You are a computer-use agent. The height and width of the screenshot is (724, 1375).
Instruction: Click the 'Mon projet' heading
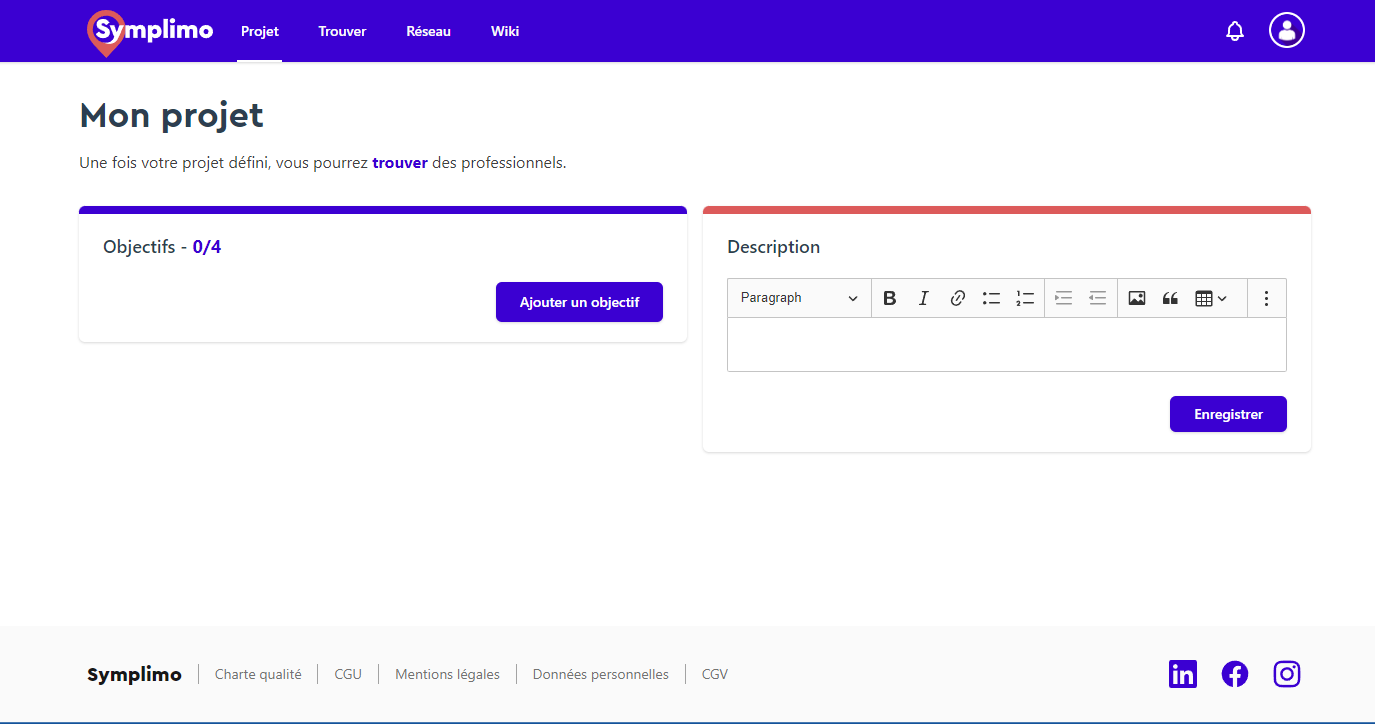172,116
